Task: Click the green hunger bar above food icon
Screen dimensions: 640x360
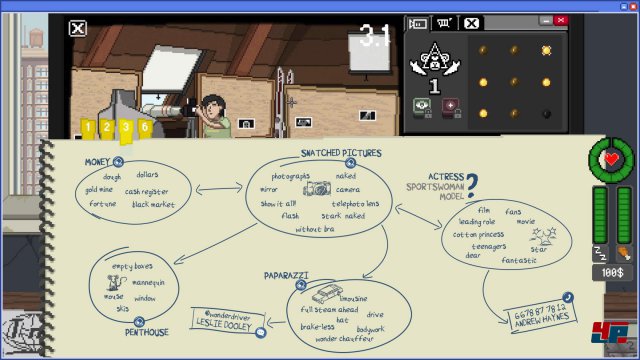Action: pyautogui.click(x=624, y=215)
